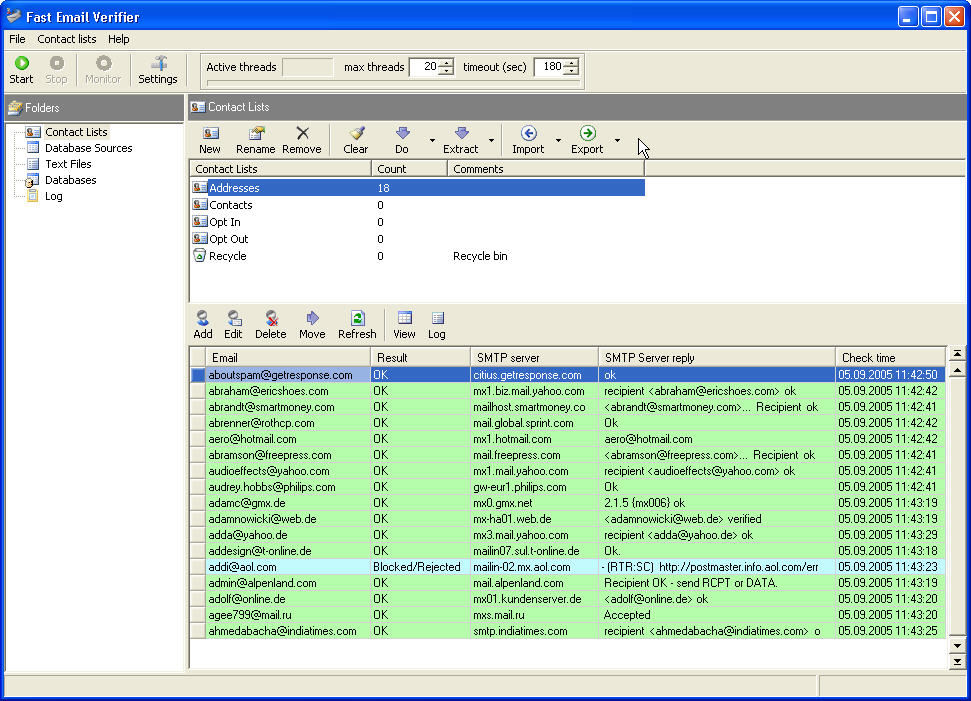Edit the selected email entry
Screen dimensions: 971x701
pyautogui.click(x=233, y=323)
